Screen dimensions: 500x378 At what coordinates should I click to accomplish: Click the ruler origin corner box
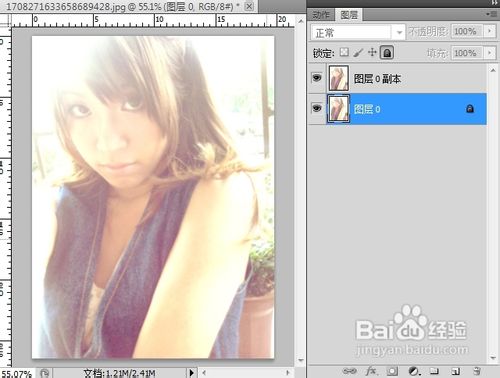coord(5,20)
